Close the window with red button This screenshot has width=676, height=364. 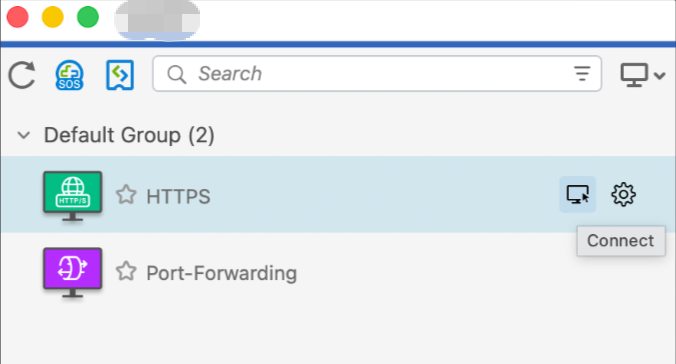[x=18, y=17]
